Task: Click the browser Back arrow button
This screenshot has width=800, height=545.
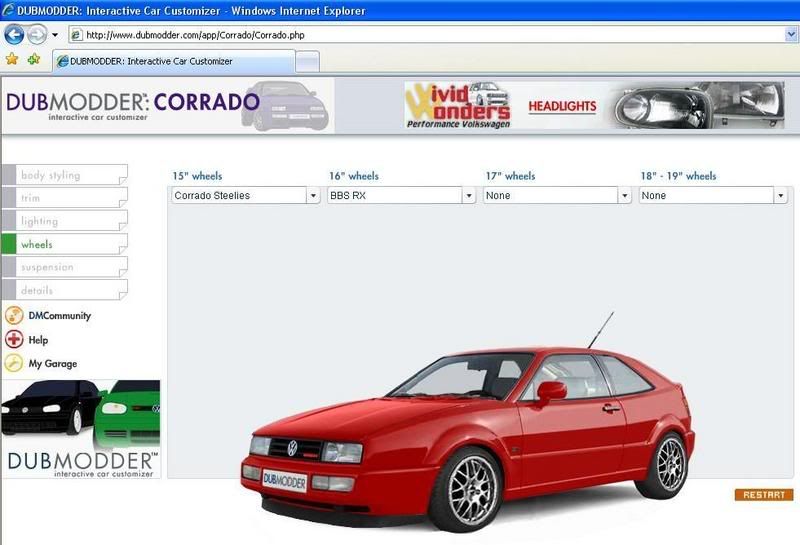Action: point(14,35)
